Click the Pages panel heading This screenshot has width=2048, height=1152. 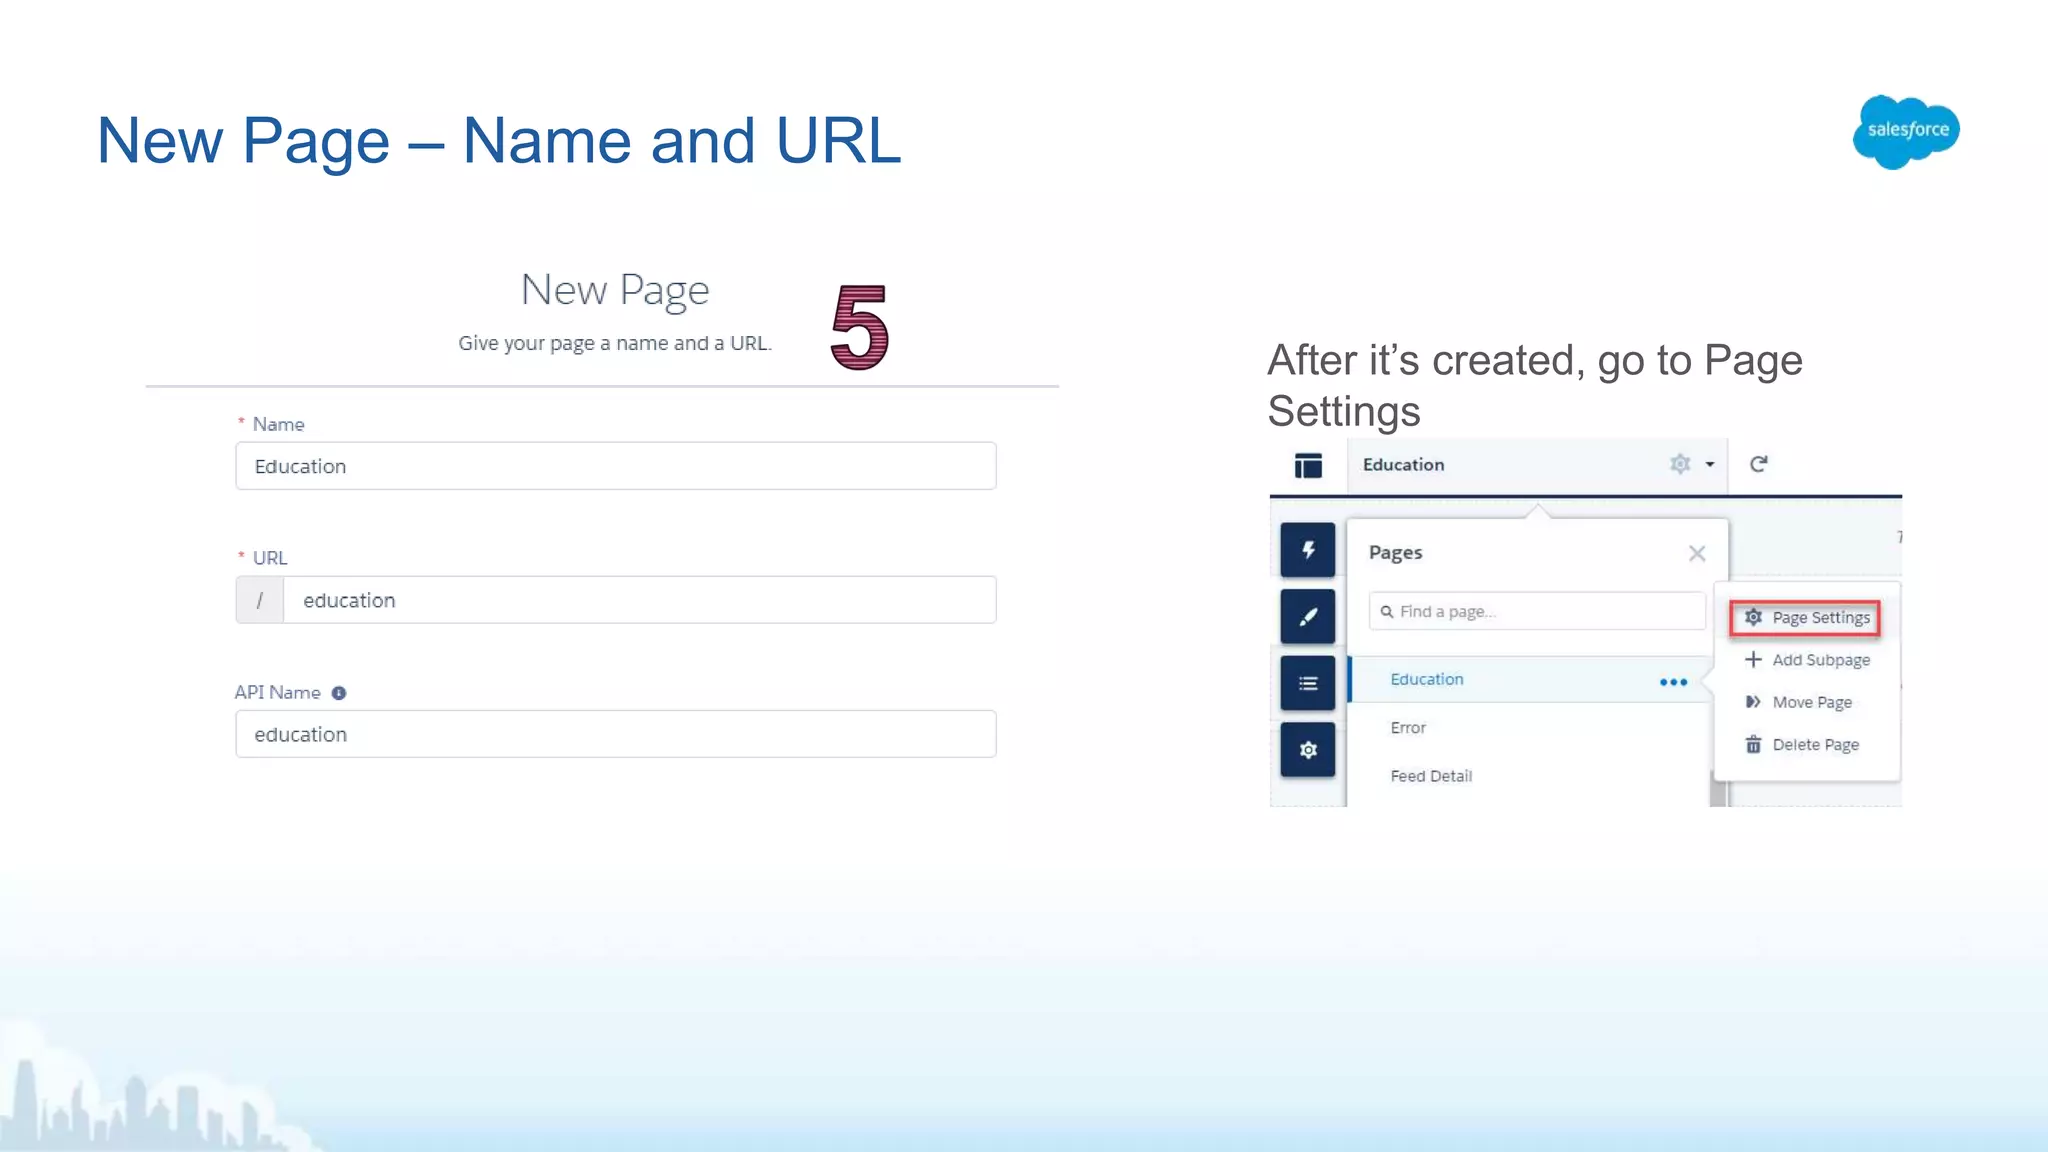coord(1395,553)
